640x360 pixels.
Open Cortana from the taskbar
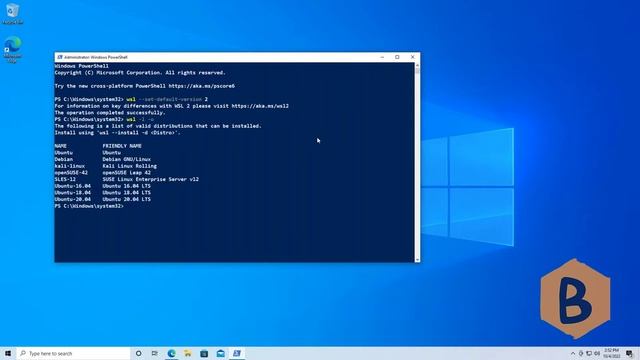click(138, 353)
